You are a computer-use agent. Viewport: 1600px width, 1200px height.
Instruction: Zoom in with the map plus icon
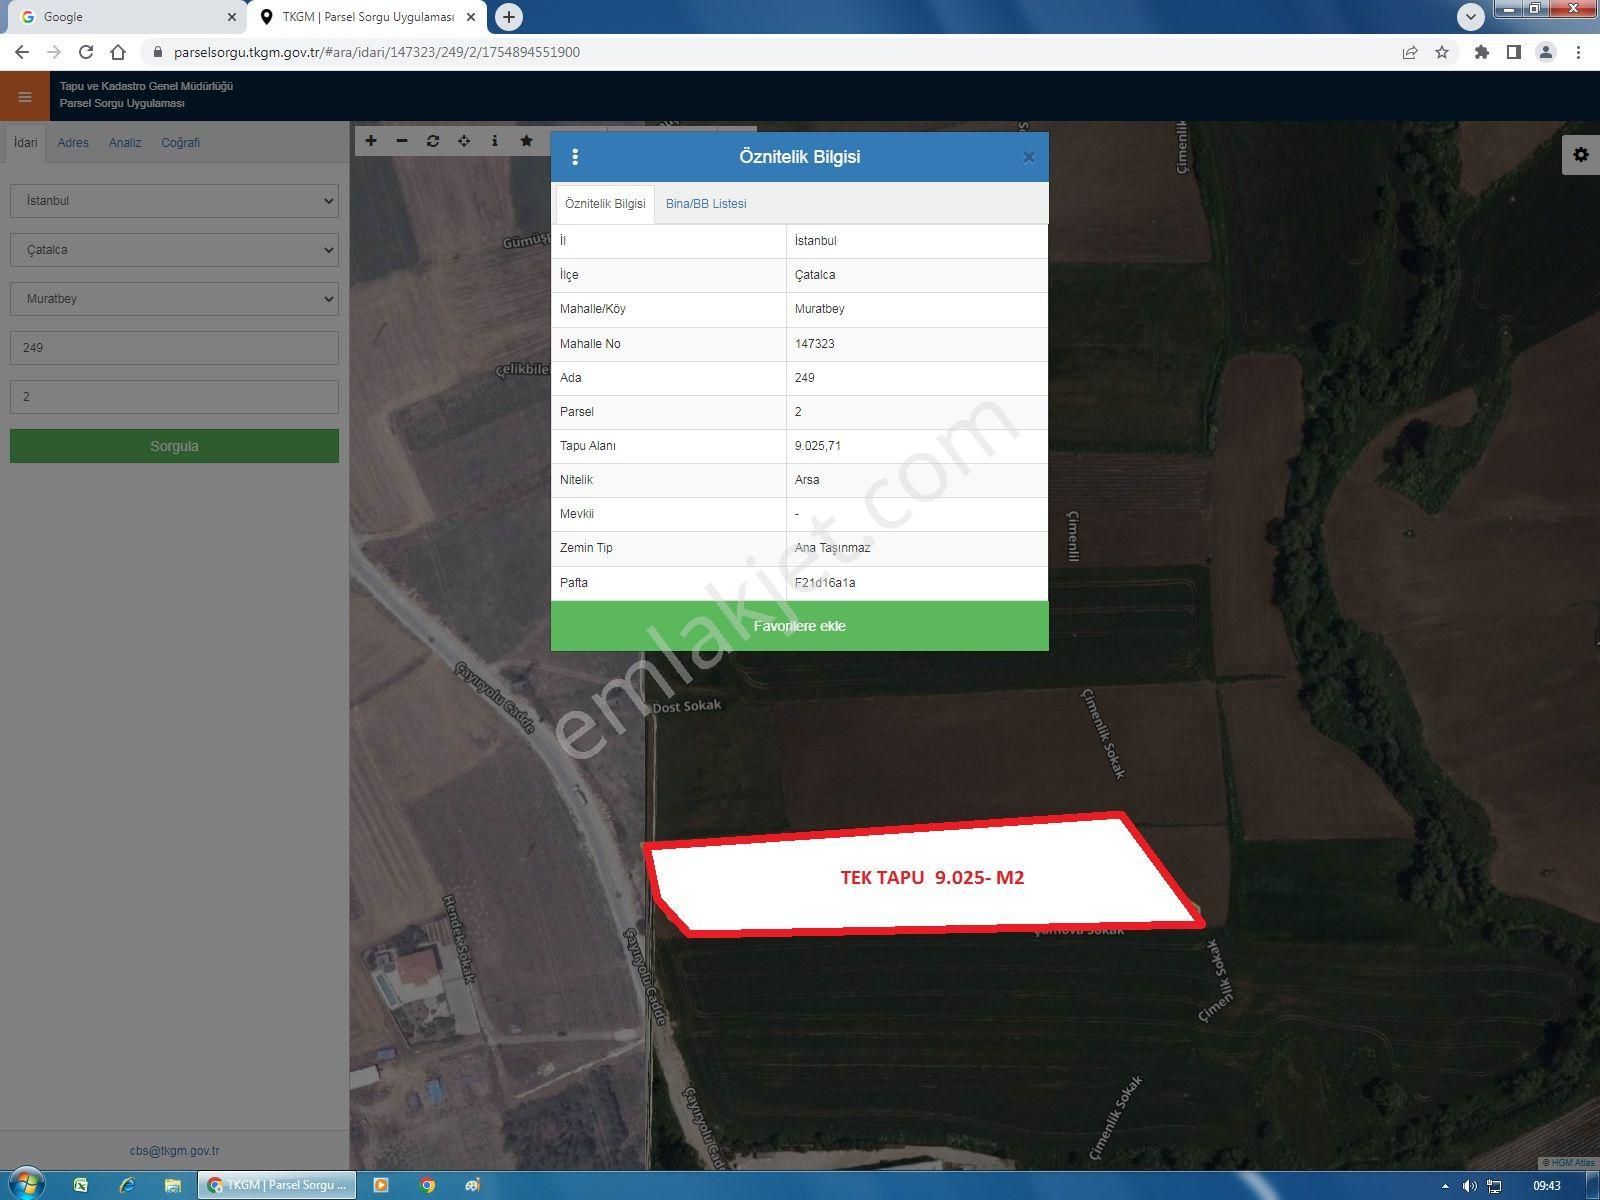tap(371, 141)
